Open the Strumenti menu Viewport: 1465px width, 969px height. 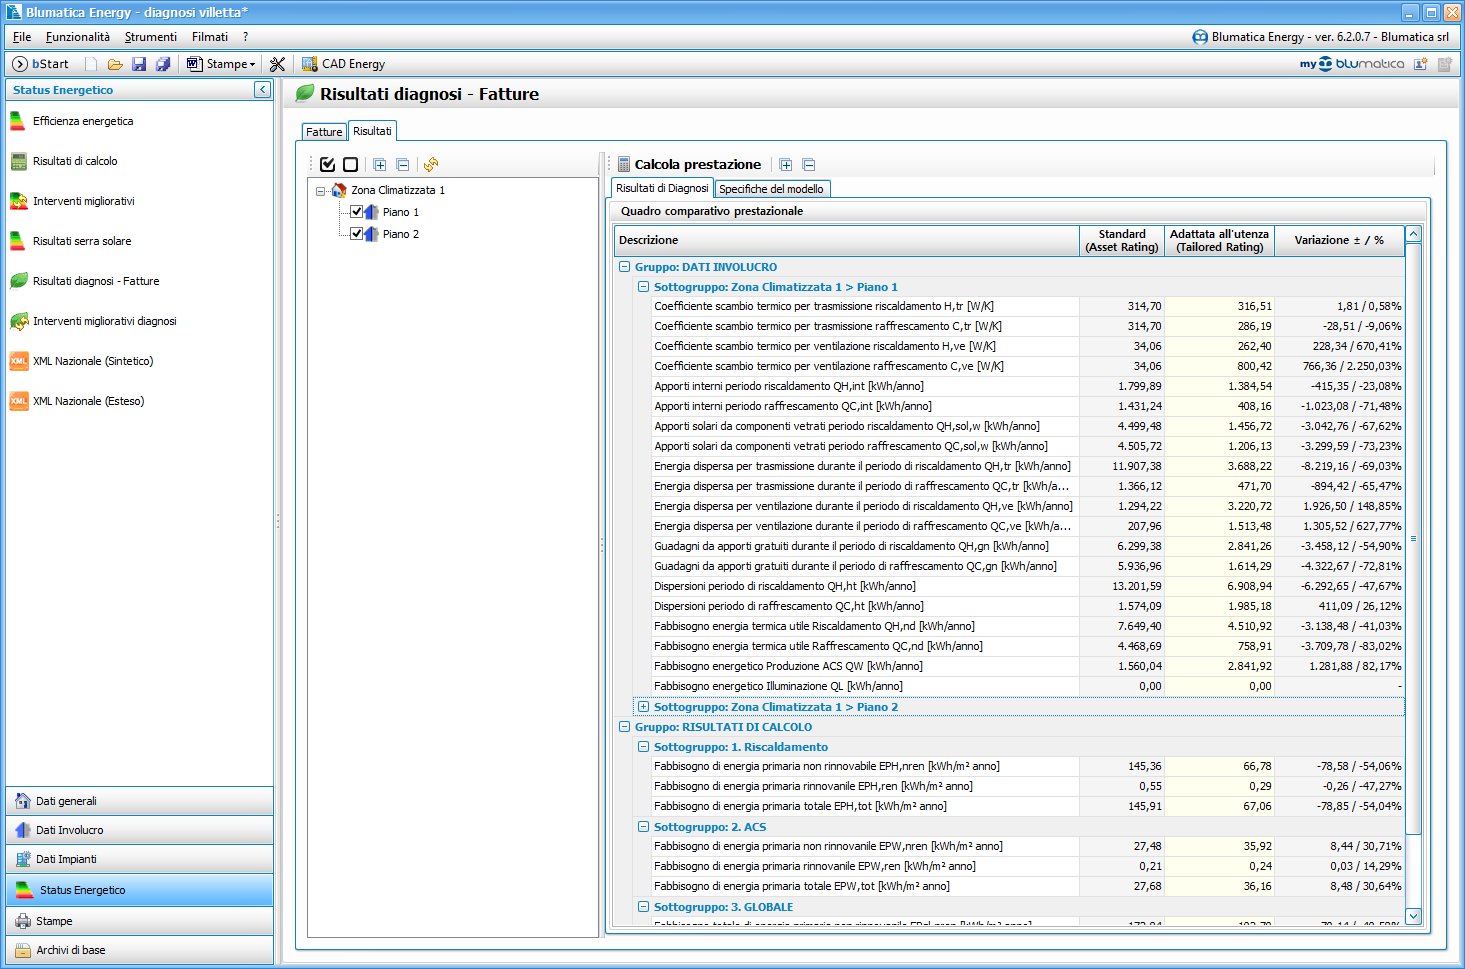150,37
